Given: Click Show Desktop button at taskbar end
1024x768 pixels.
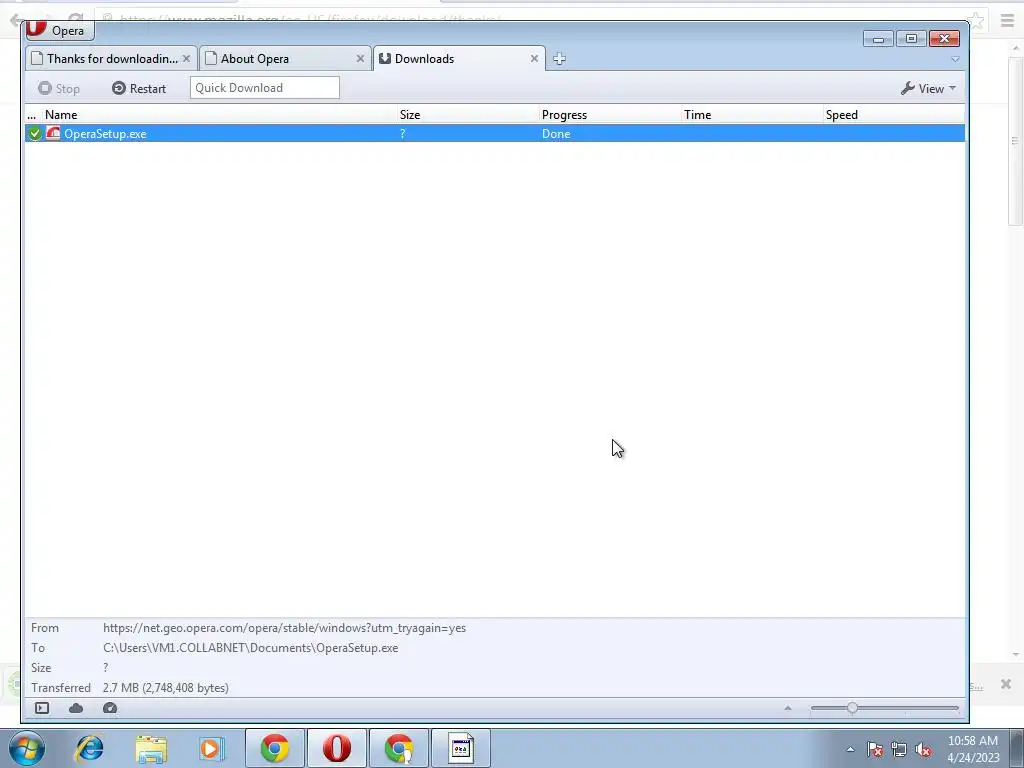Looking at the screenshot, I should (x=1017, y=748).
